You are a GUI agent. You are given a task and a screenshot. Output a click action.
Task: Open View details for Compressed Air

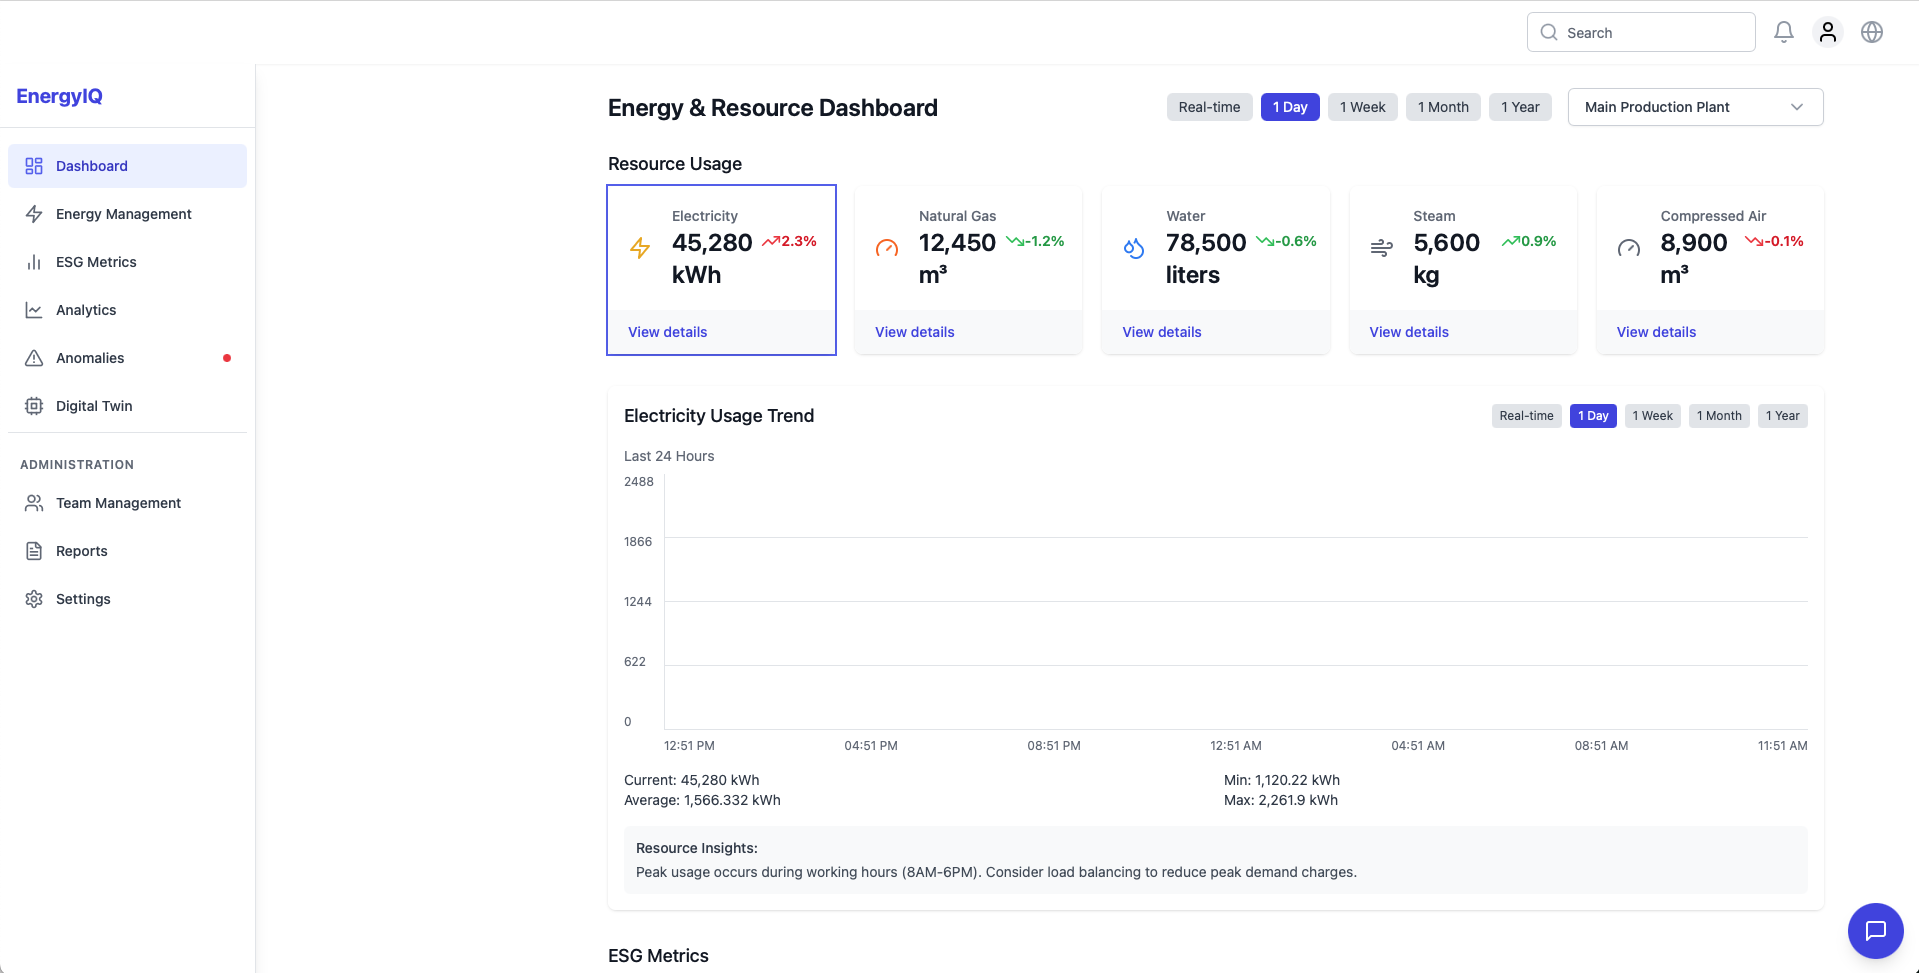(x=1656, y=332)
